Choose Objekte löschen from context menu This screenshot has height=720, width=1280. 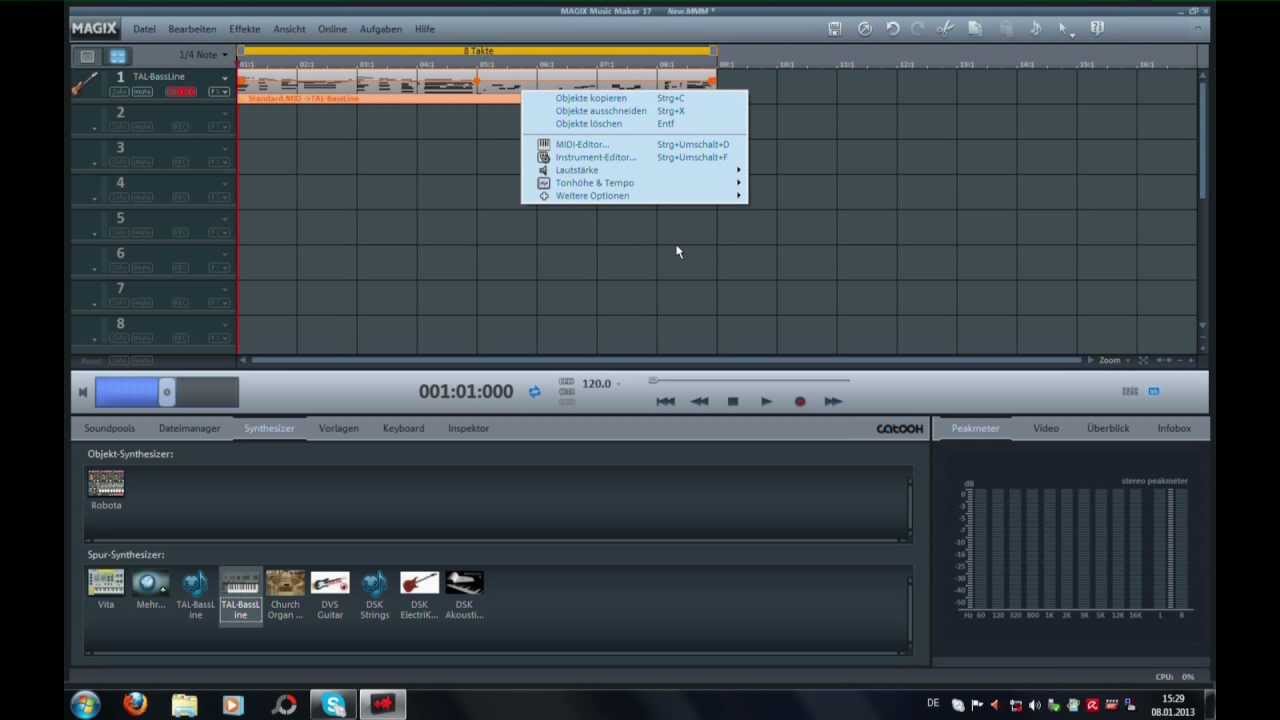[x=589, y=124]
